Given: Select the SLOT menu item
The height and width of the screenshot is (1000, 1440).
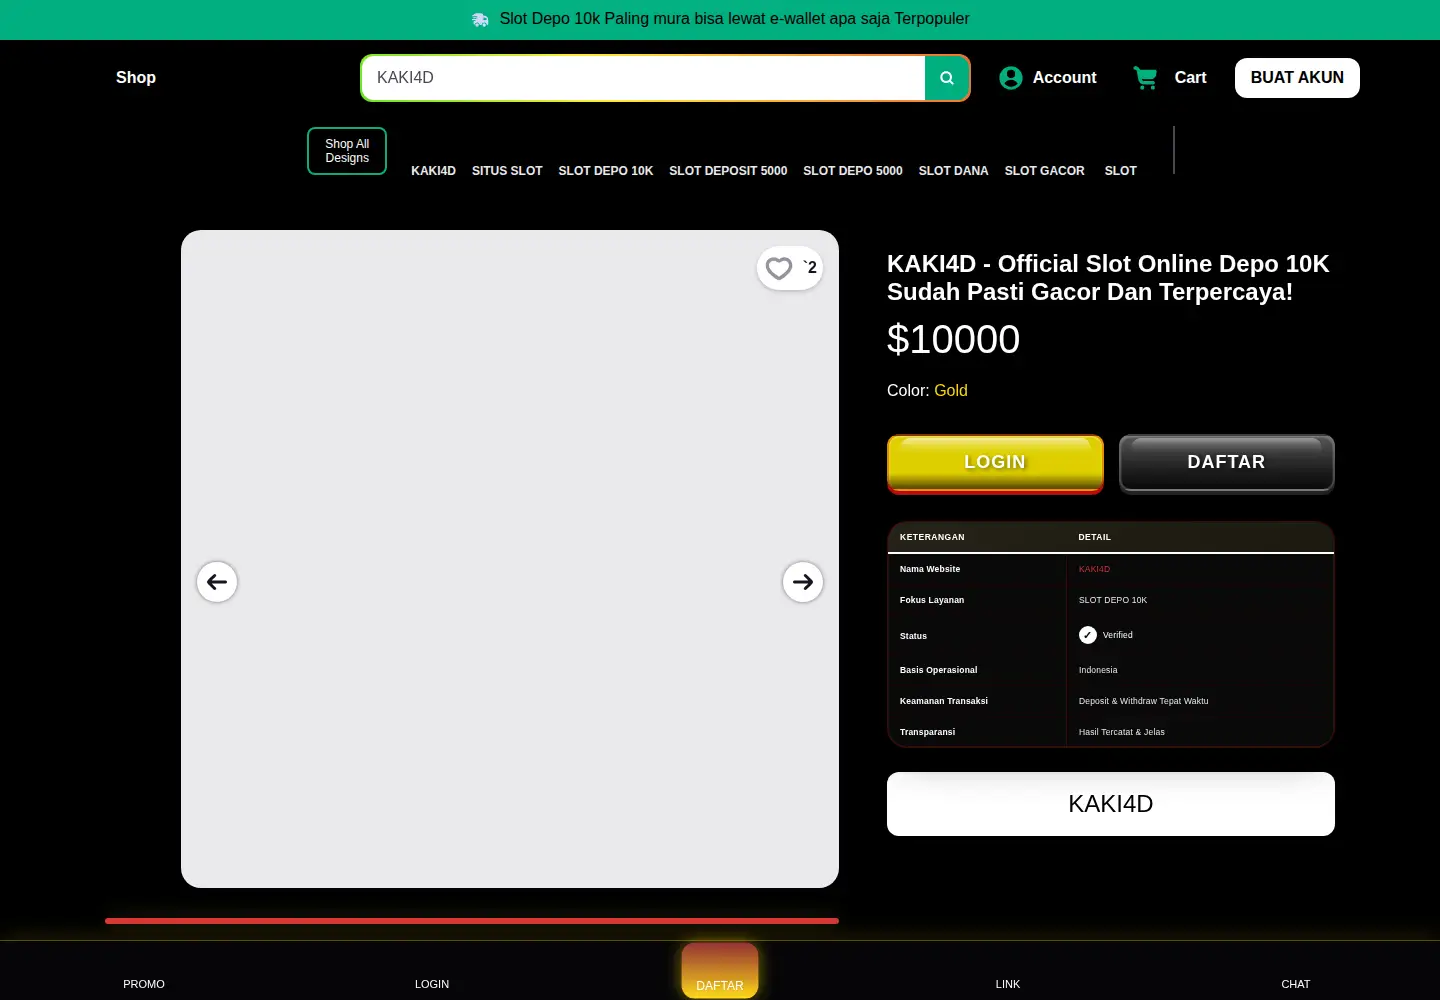Looking at the screenshot, I should tap(1120, 171).
